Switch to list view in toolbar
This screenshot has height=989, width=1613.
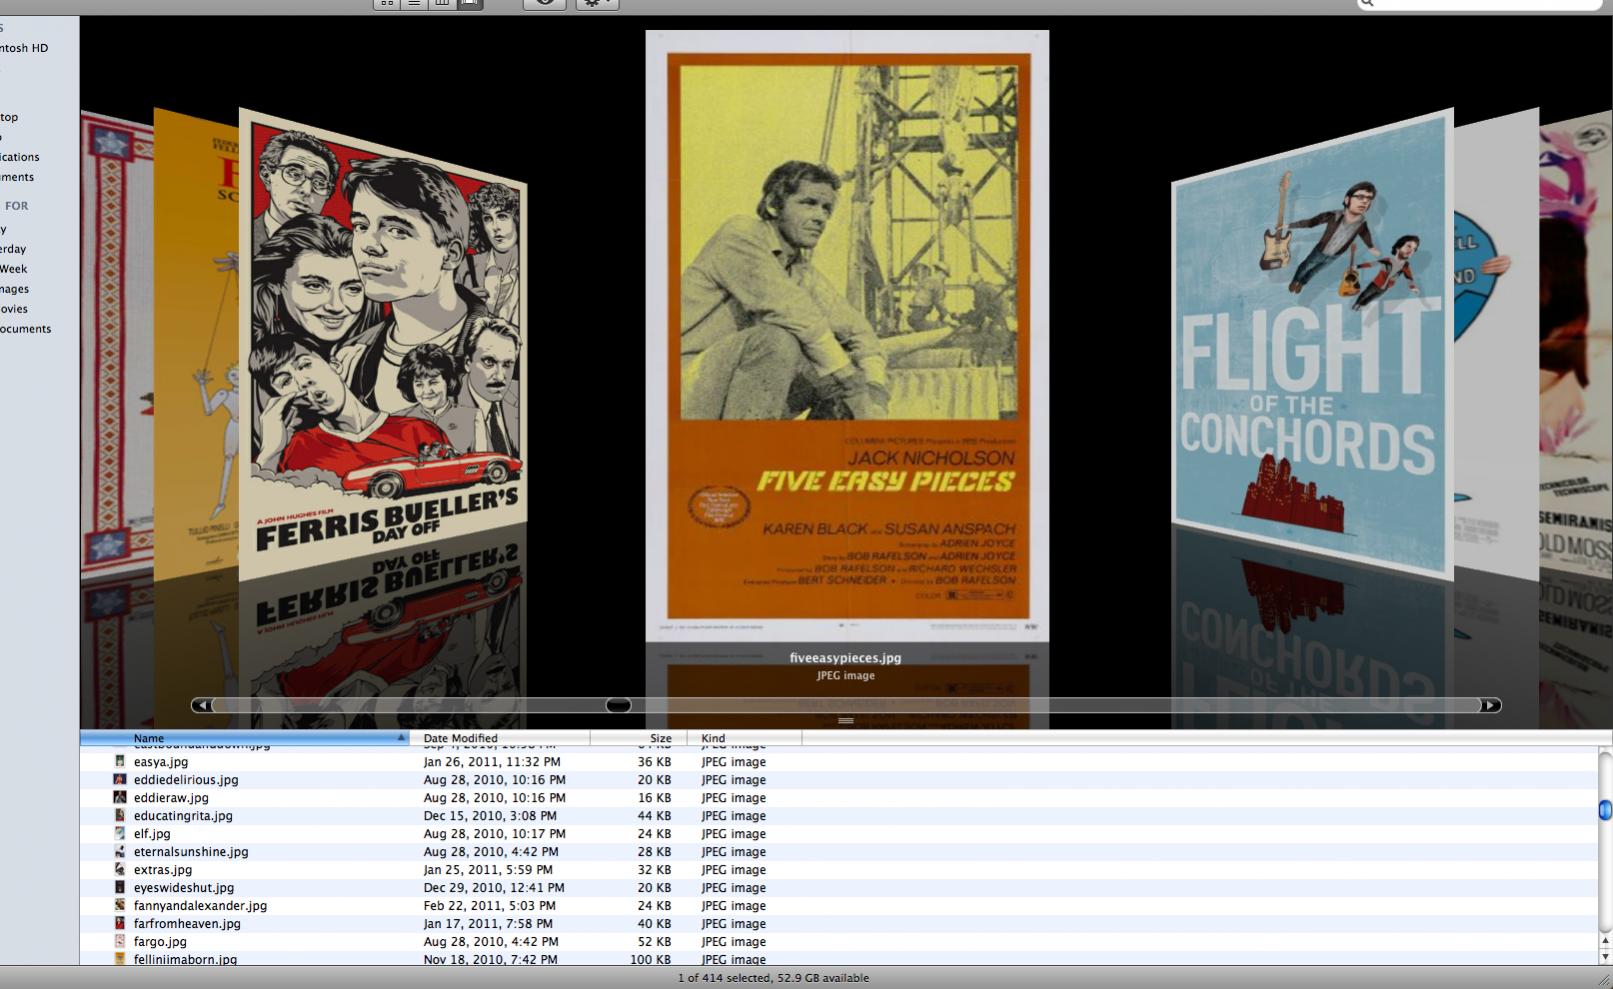point(414,4)
